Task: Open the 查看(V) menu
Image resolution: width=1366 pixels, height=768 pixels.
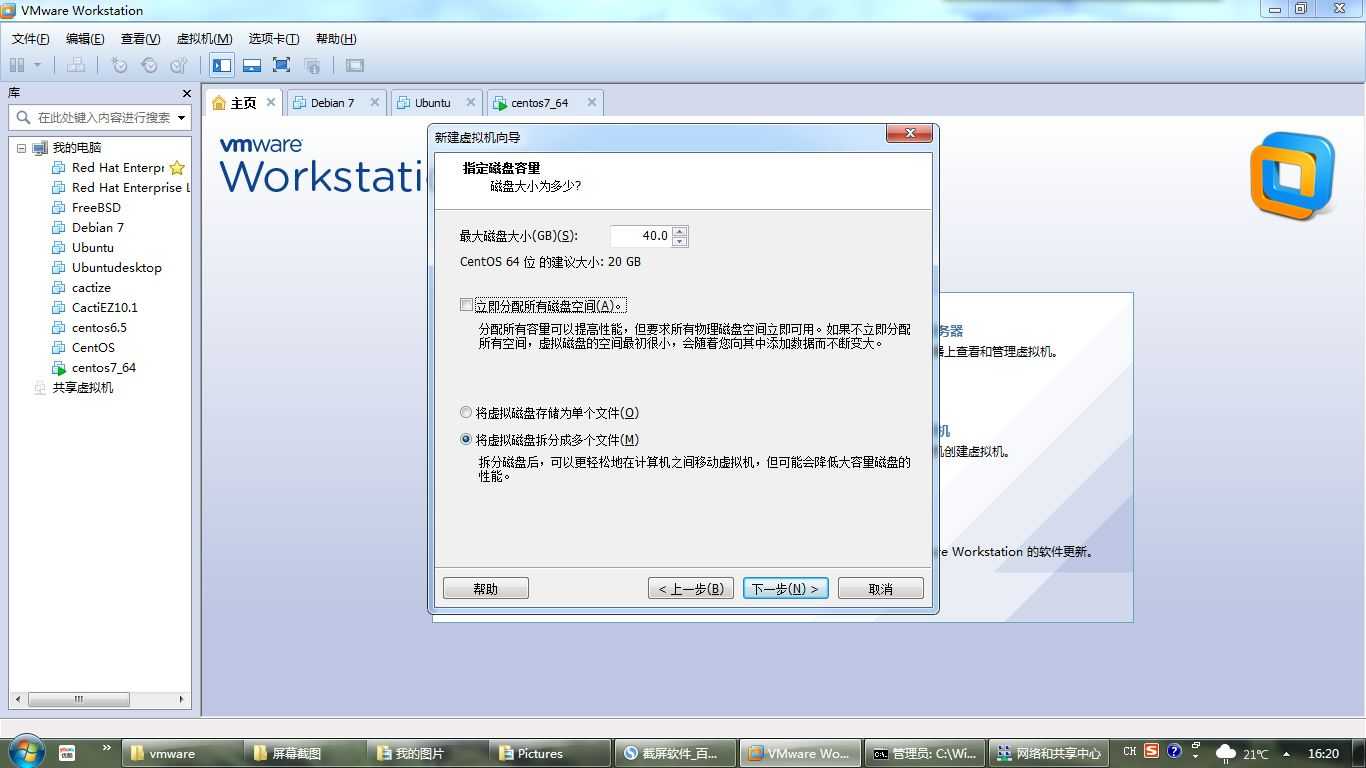Action: 140,38
